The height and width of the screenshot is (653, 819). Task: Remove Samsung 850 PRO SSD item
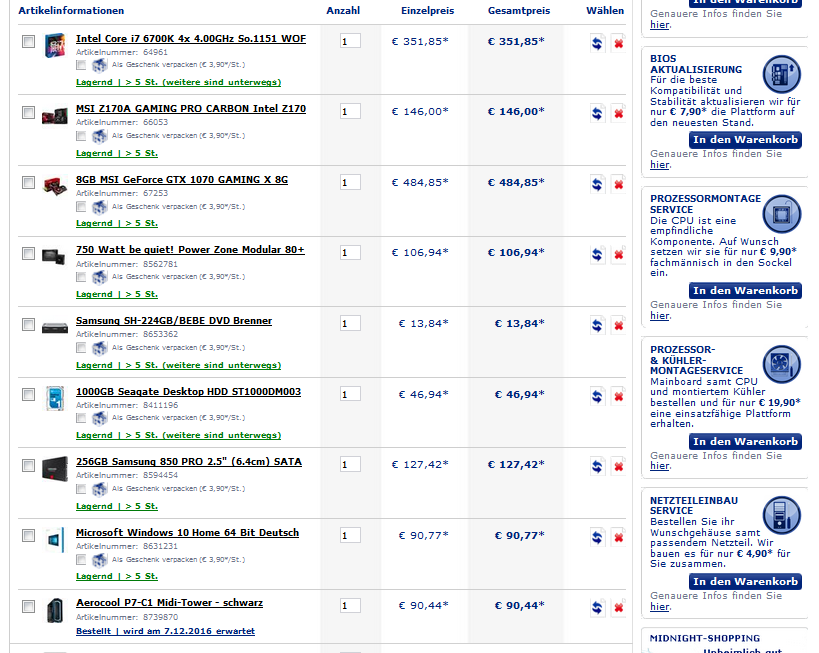coord(618,466)
